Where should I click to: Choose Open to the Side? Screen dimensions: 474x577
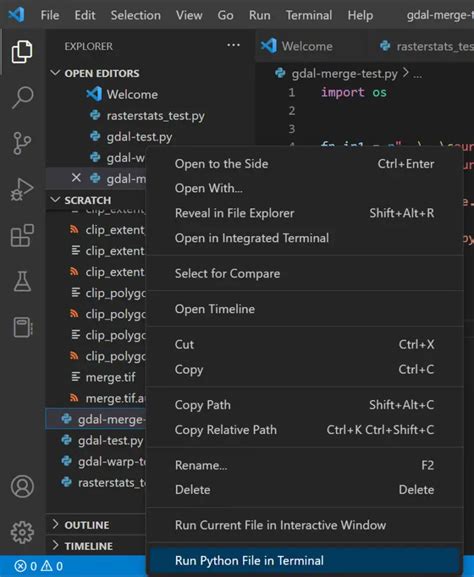[304, 164]
